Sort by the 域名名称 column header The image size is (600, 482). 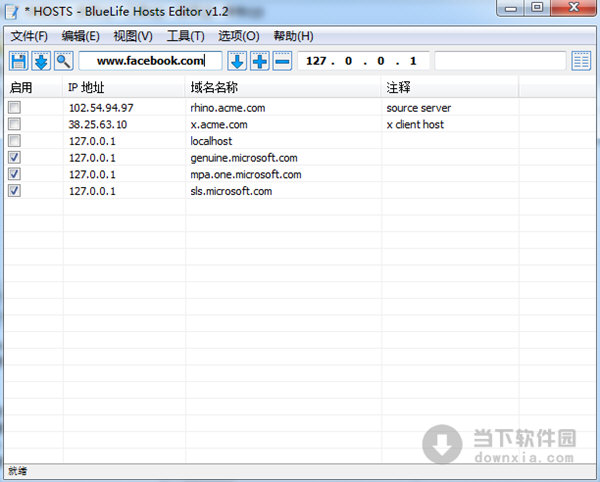coord(283,88)
